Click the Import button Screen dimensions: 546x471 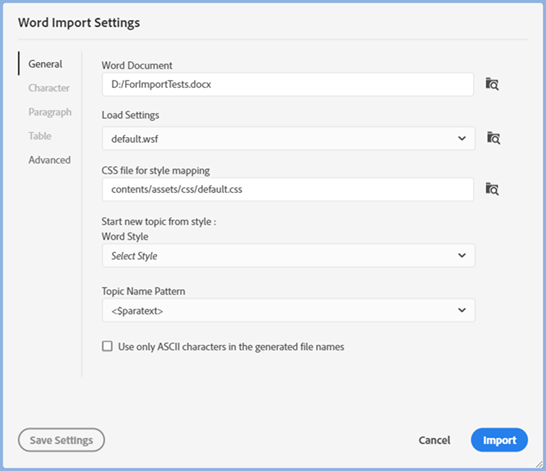pyautogui.click(x=499, y=440)
